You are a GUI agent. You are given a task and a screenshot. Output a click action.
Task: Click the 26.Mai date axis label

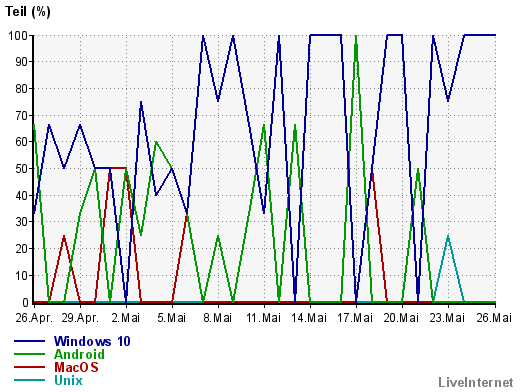pos(494,318)
